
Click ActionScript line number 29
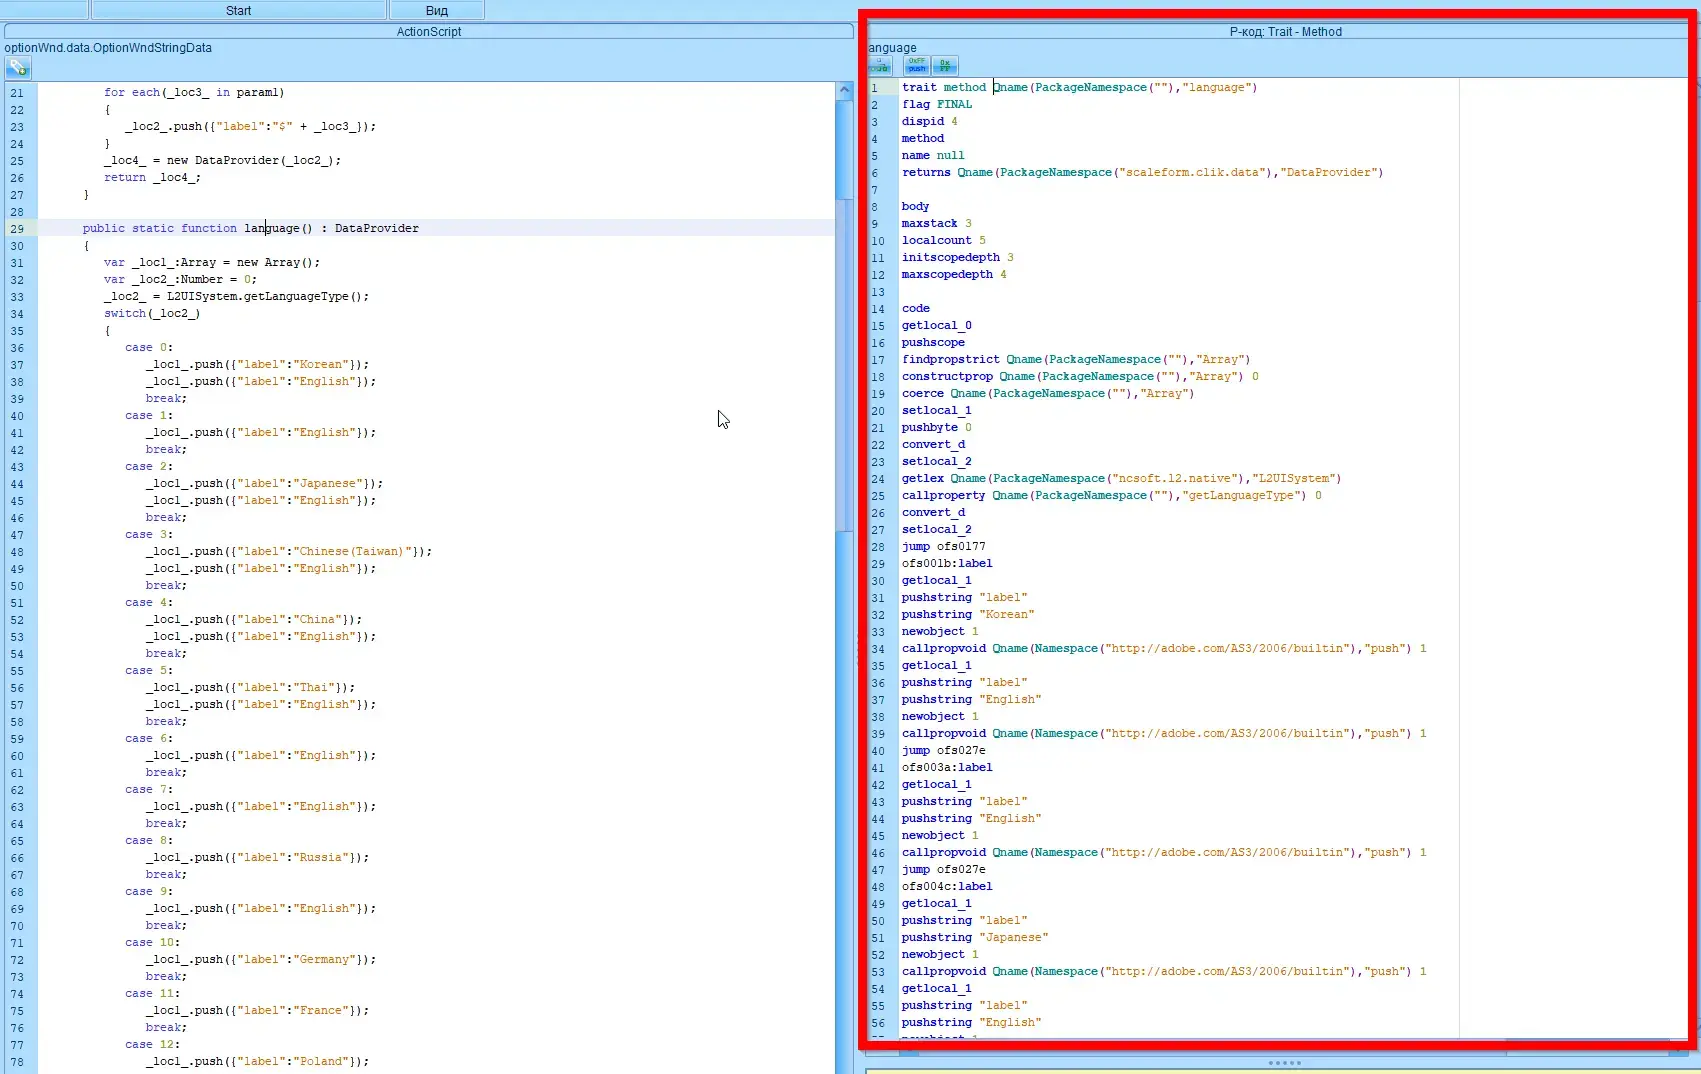coord(17,228)
